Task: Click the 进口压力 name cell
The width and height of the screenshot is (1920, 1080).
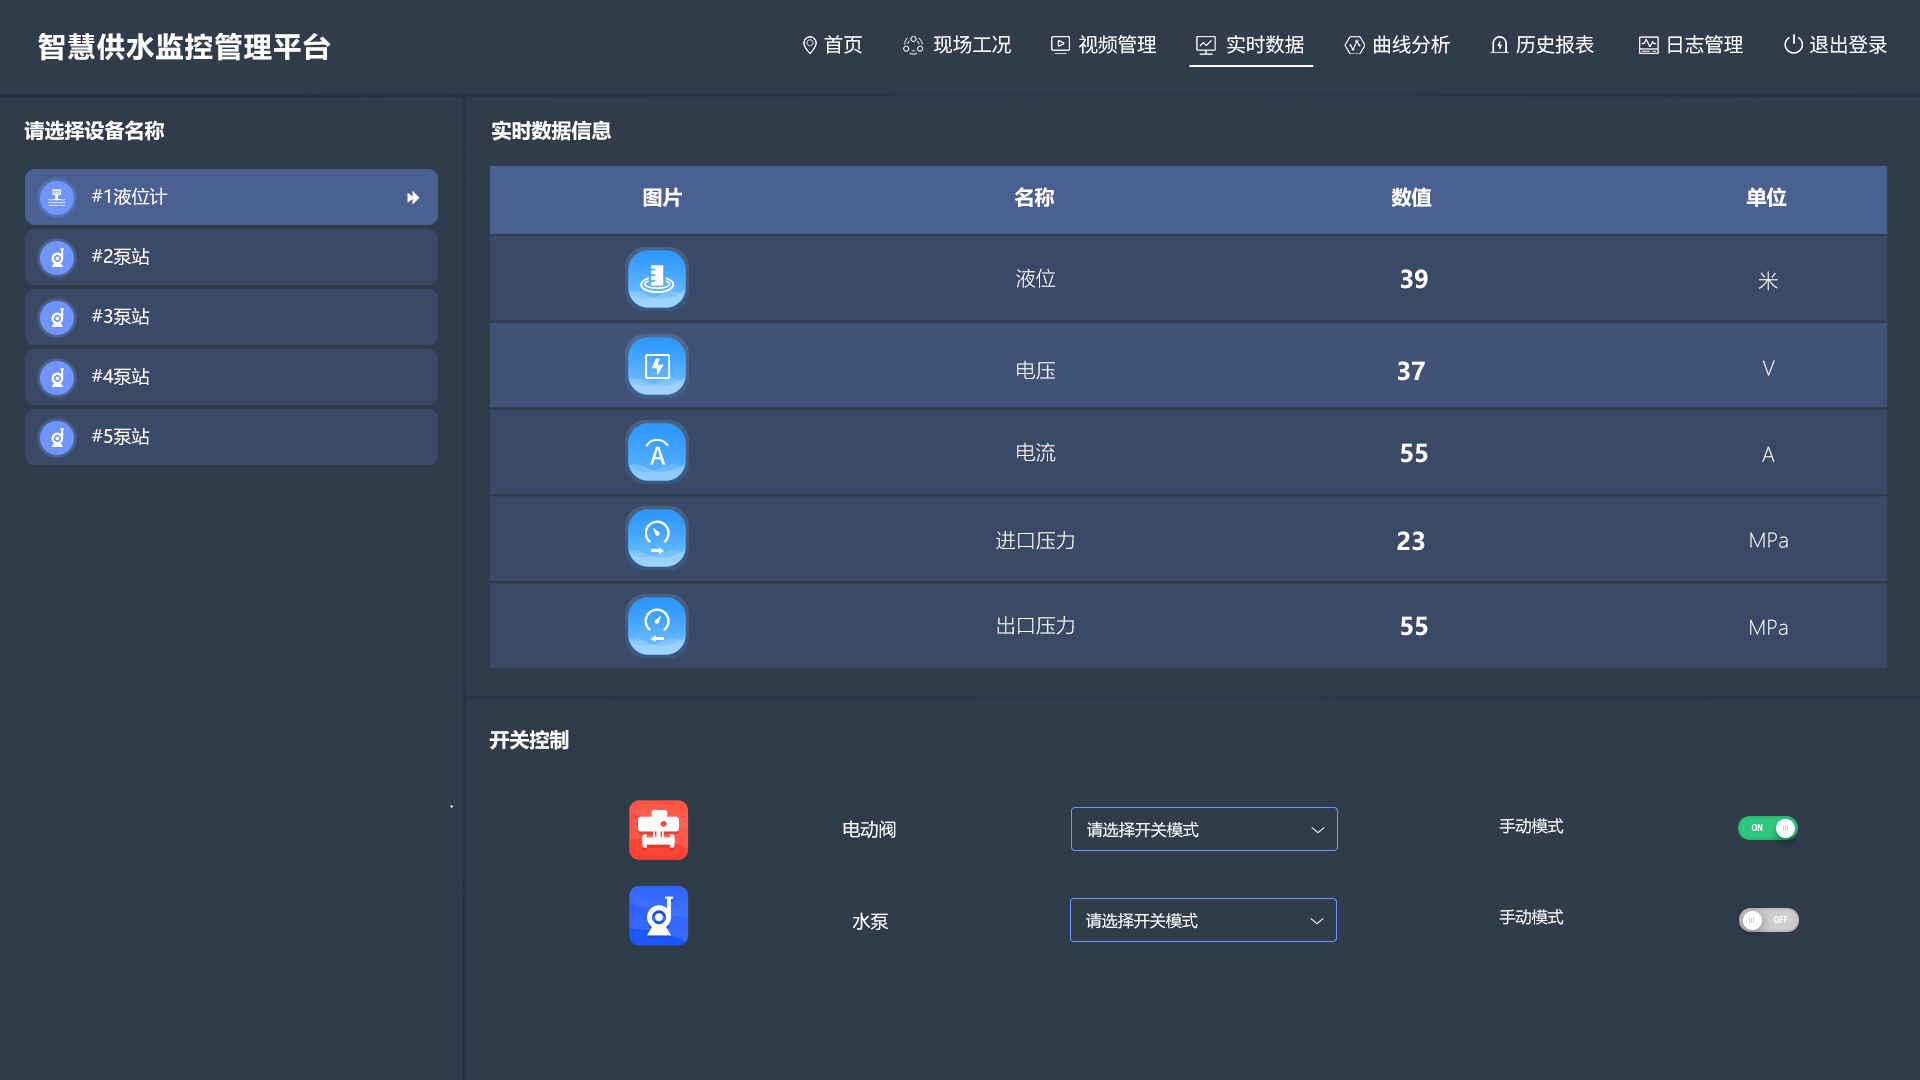Action: click(1035, 541)
